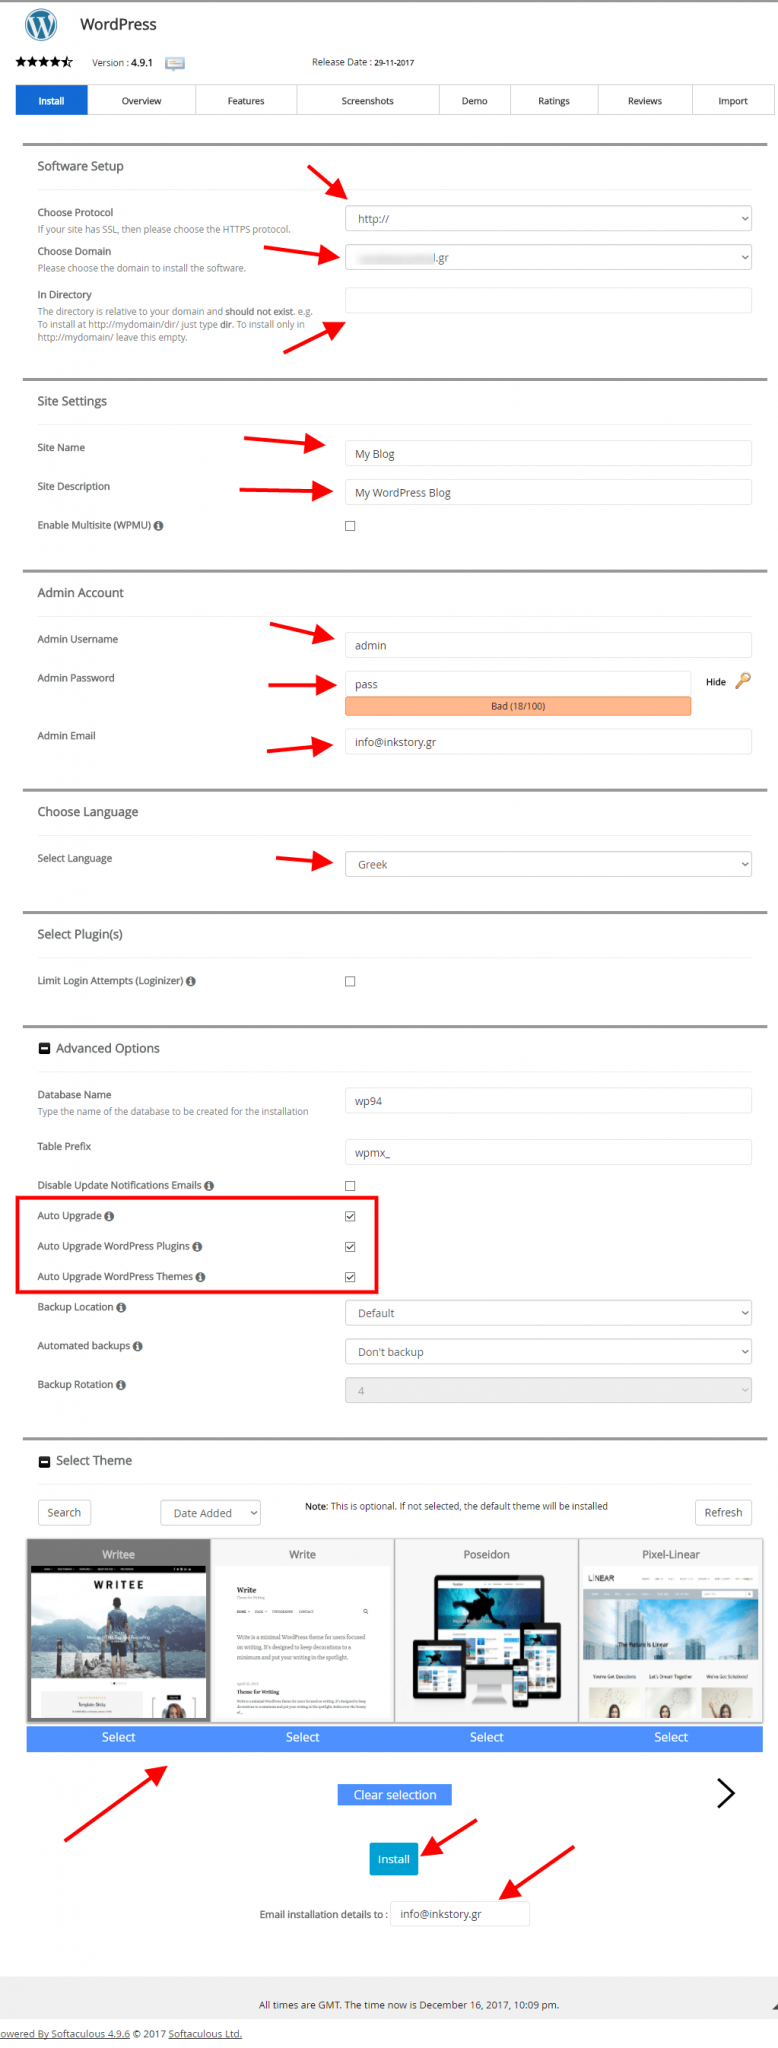The height and width of the screenshot is (2048, 778).
Task: Click the WordPress logo icon
Action: pos(41,25)
